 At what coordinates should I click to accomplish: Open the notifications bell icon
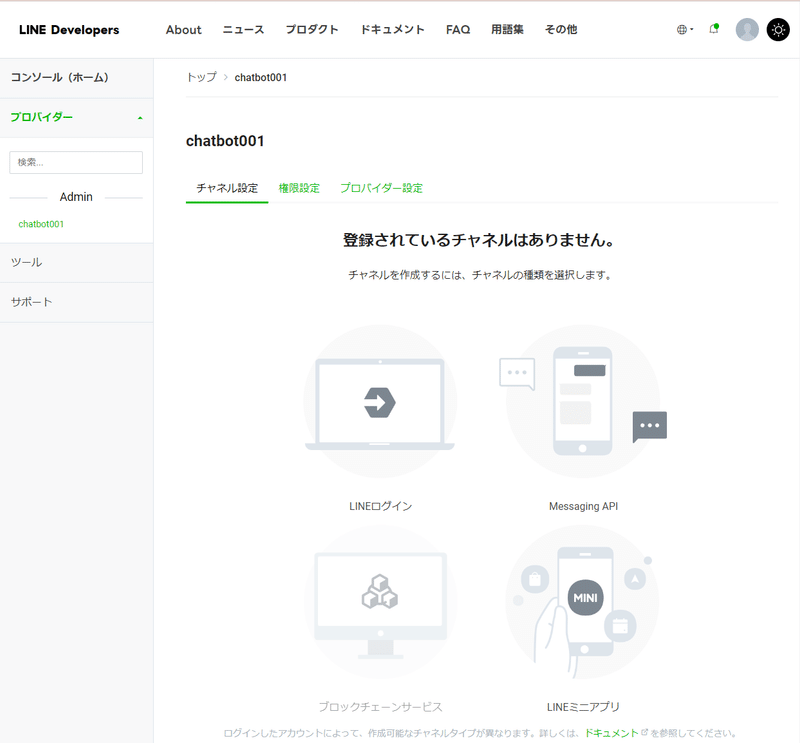click(x=714, y=29)
